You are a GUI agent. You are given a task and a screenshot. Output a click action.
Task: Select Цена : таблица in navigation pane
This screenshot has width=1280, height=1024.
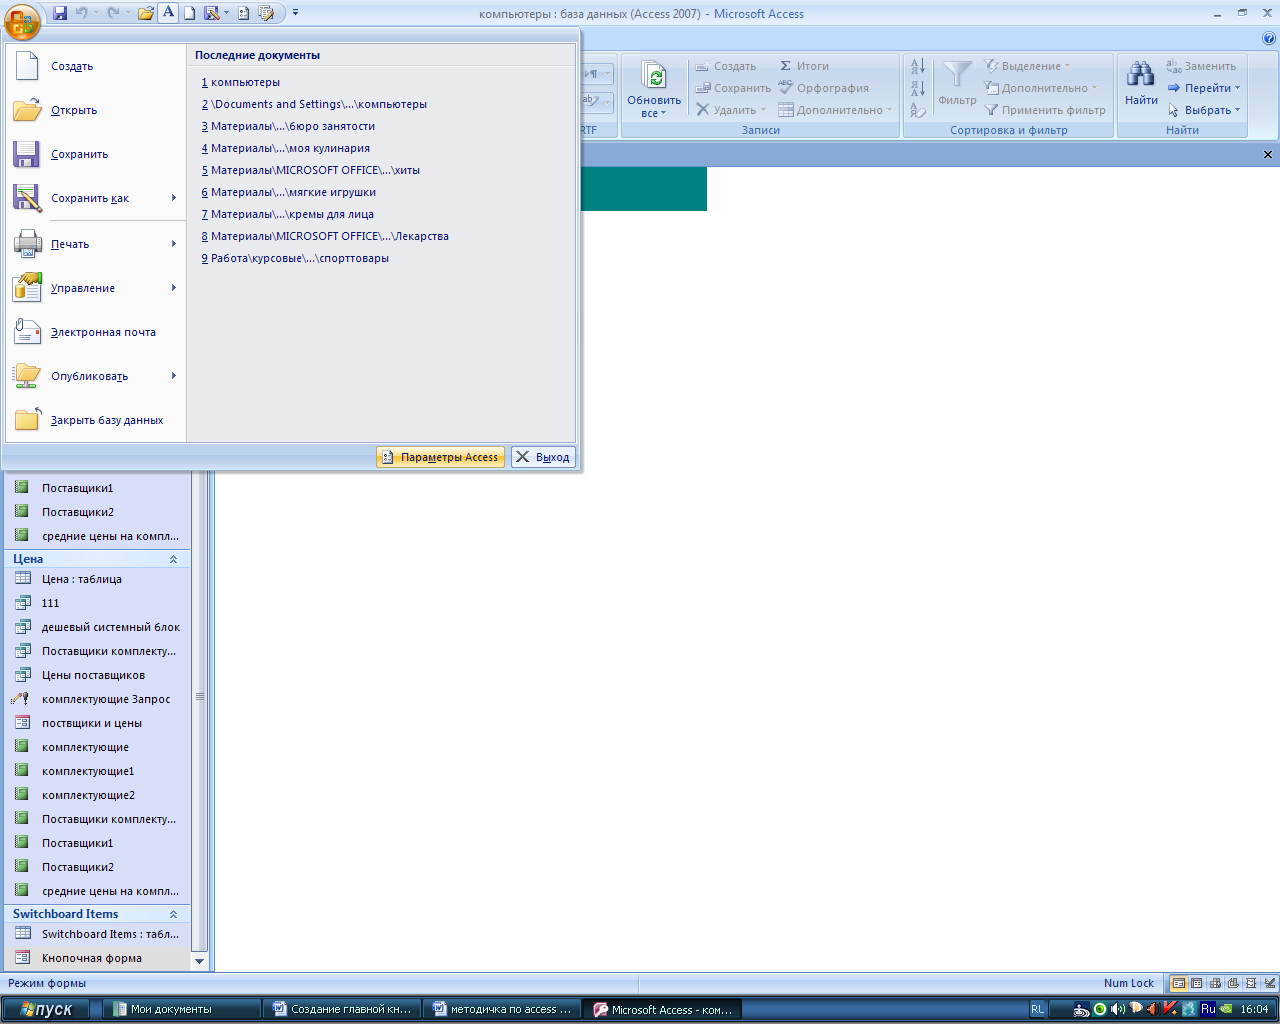tap(97, 579)
